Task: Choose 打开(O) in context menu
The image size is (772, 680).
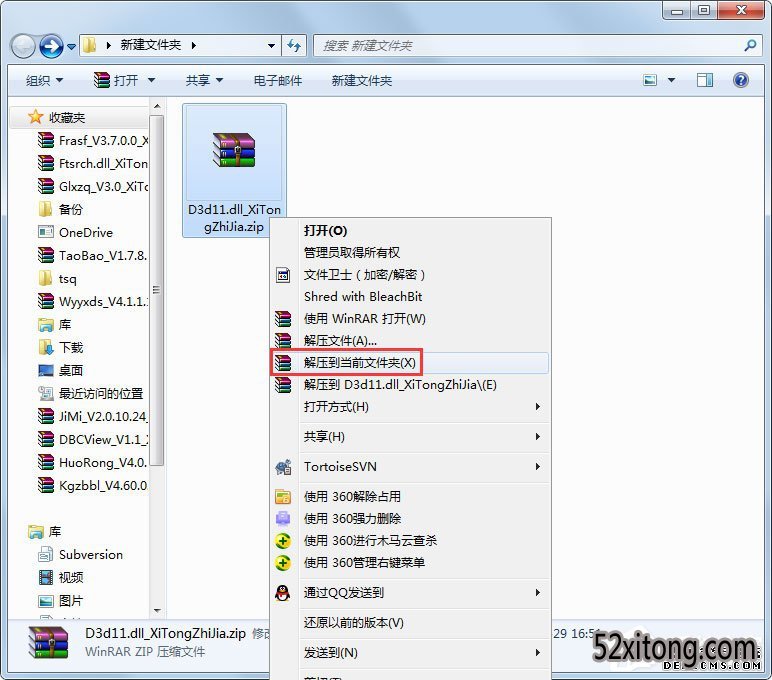Action: pos(410,230)
